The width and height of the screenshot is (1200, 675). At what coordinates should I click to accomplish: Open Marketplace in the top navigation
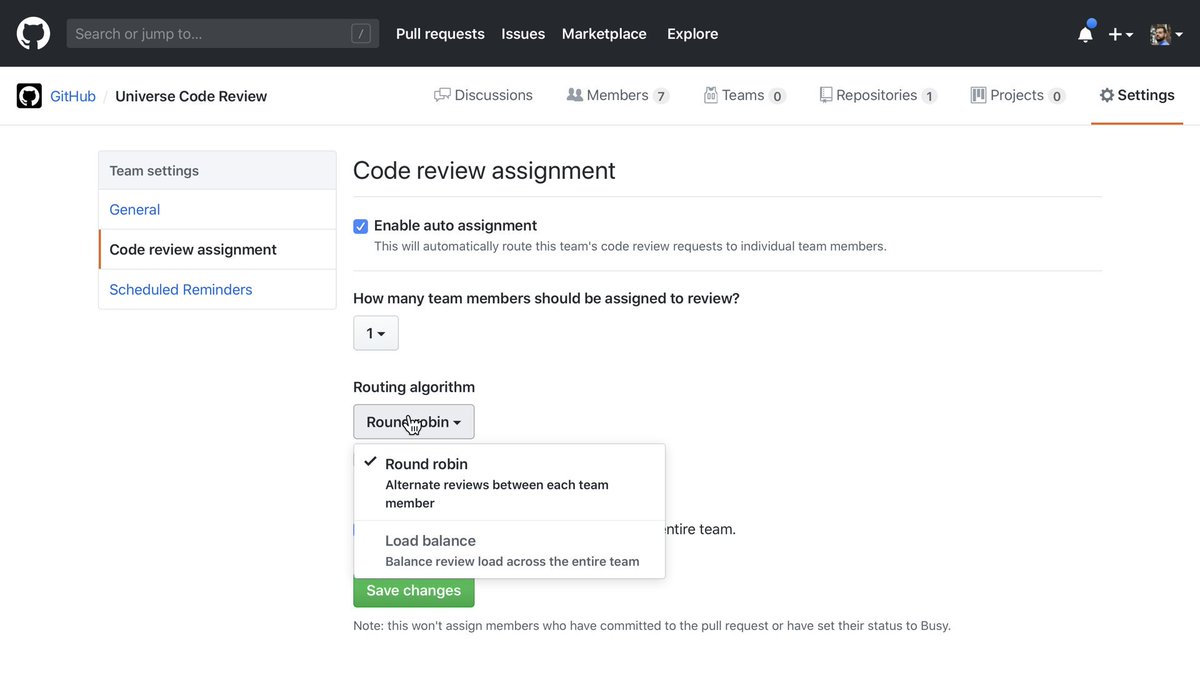point(604,34)
